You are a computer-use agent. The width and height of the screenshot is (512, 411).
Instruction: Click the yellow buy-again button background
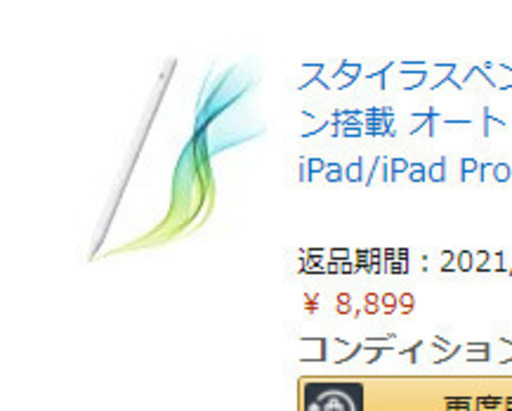pos(405,394)
